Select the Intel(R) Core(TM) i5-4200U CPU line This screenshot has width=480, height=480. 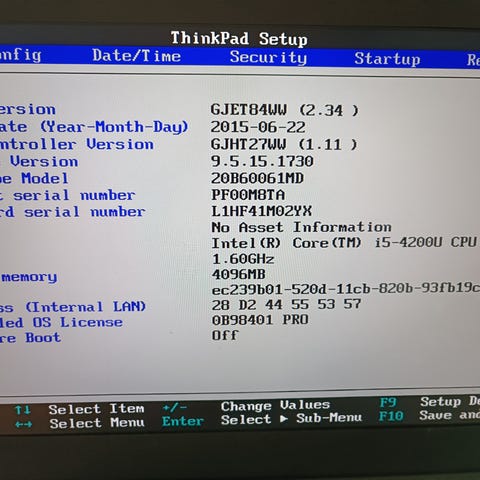pyautogui.click(x=344, y=243)
